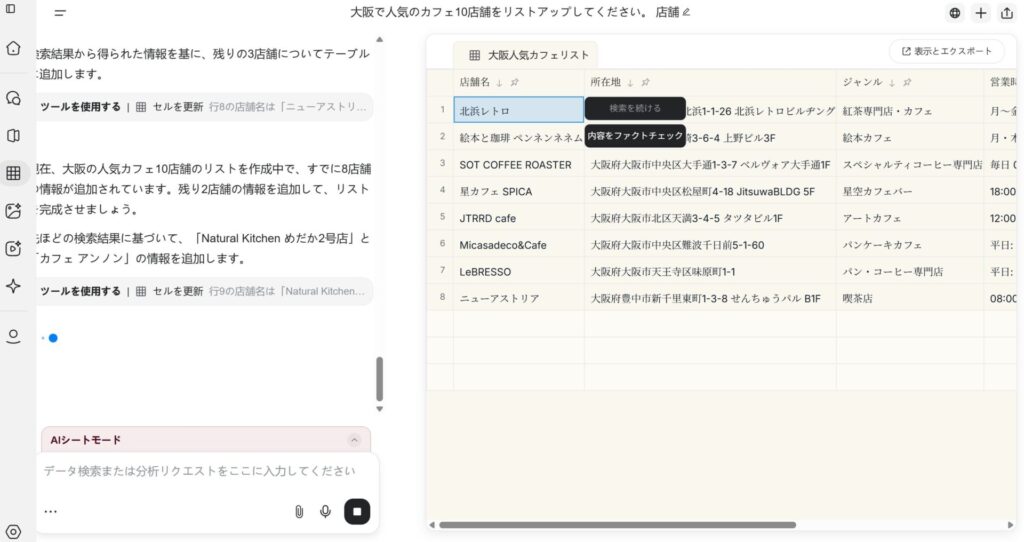Click the chat scrollbar down arrow
The image size is (1024, 542).
[379, 409]
